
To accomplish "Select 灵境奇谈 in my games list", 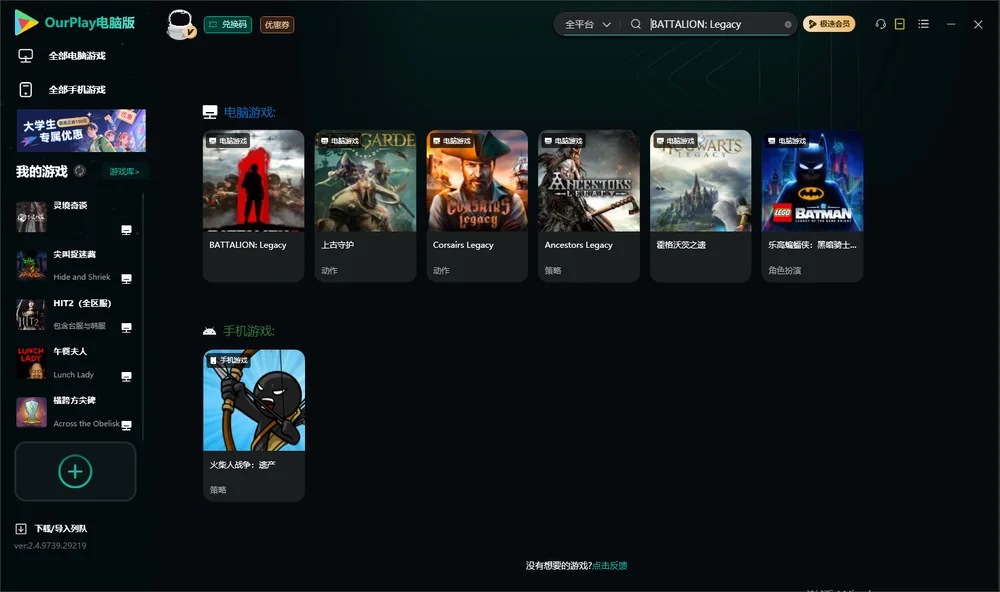I will tap(74, 217).
